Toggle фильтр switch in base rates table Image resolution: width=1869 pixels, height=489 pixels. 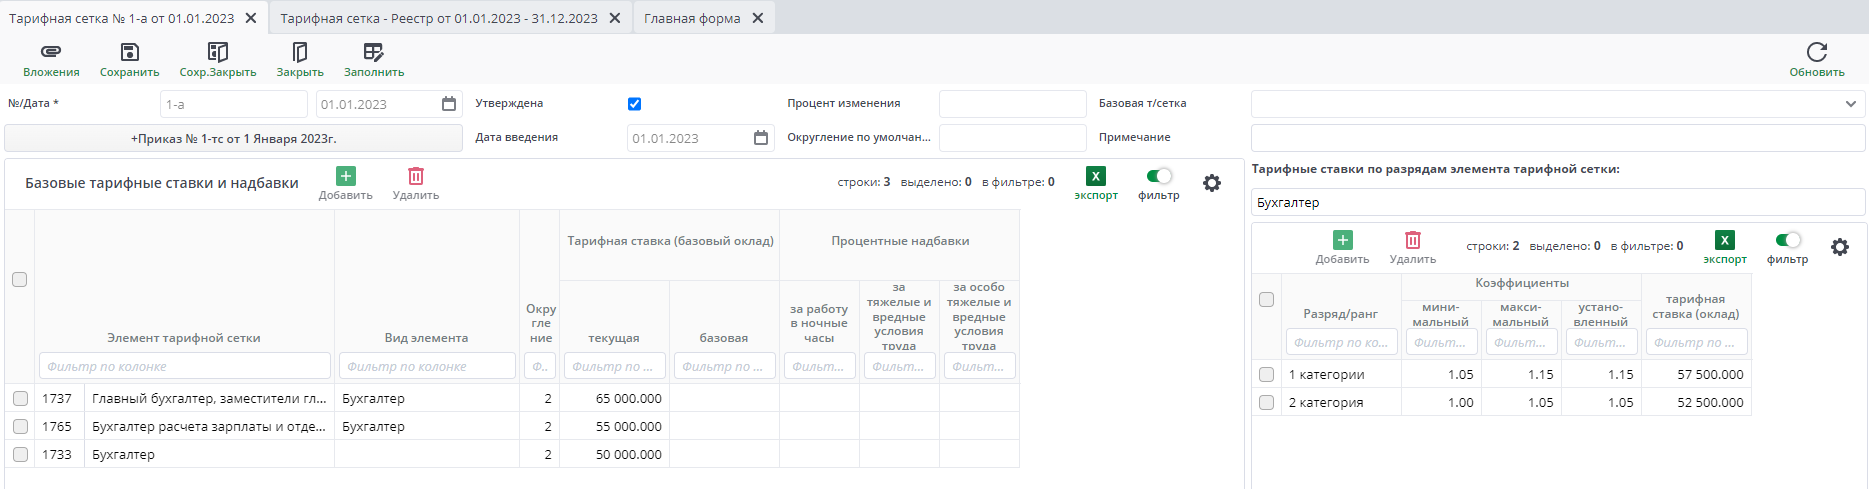(1159, 176)
